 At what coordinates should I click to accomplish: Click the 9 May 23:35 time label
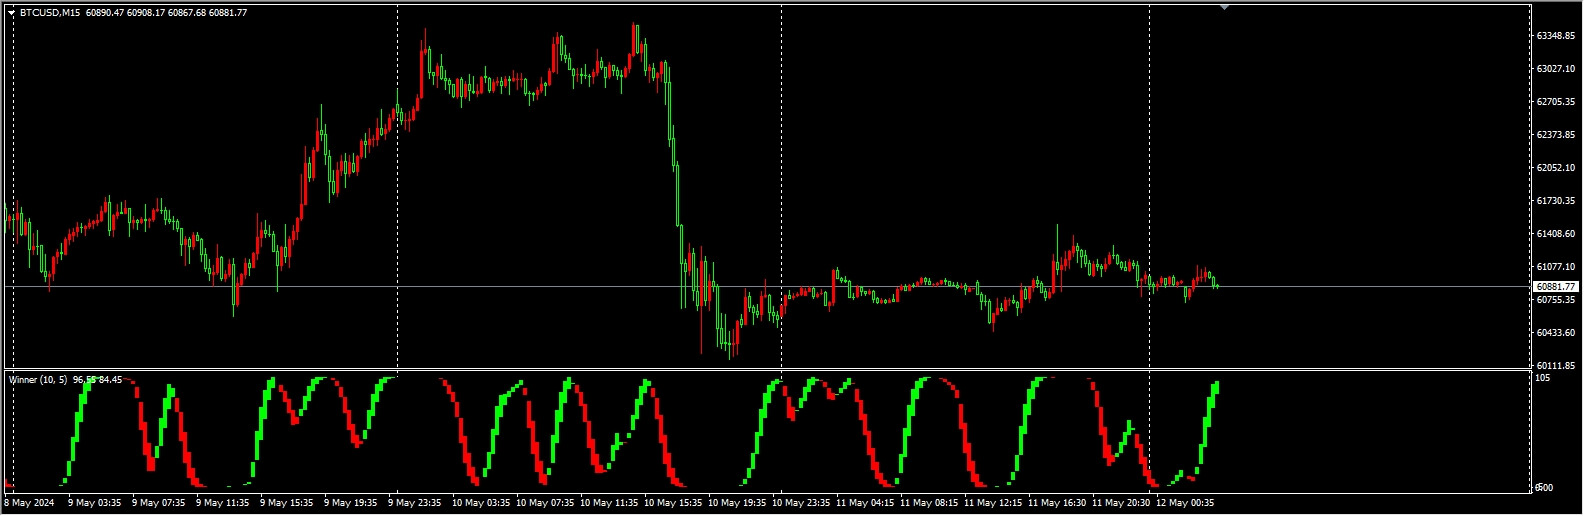pos(414,503)
